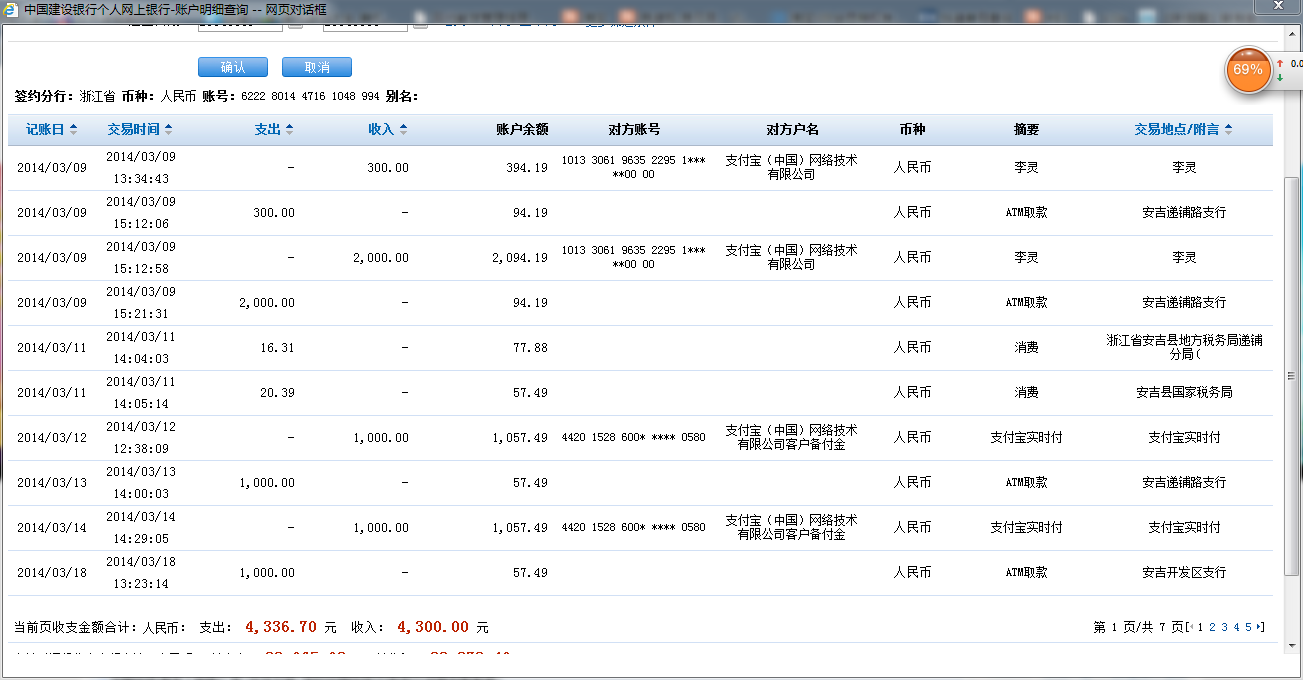Click the dialog icon in title bar

tap(11, 9)
